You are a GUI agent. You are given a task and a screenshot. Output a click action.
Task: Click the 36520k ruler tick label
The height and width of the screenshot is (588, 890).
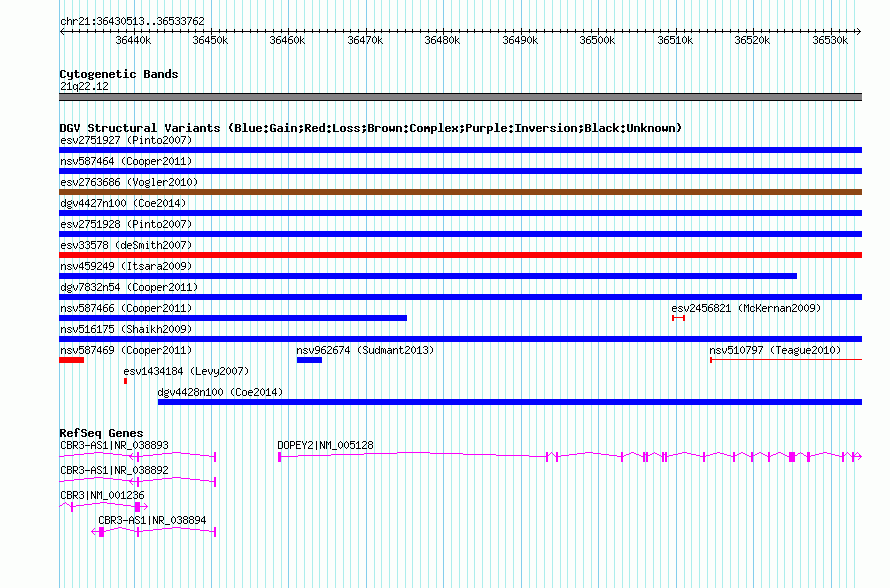pyautogui.click(x=753, y=40)
